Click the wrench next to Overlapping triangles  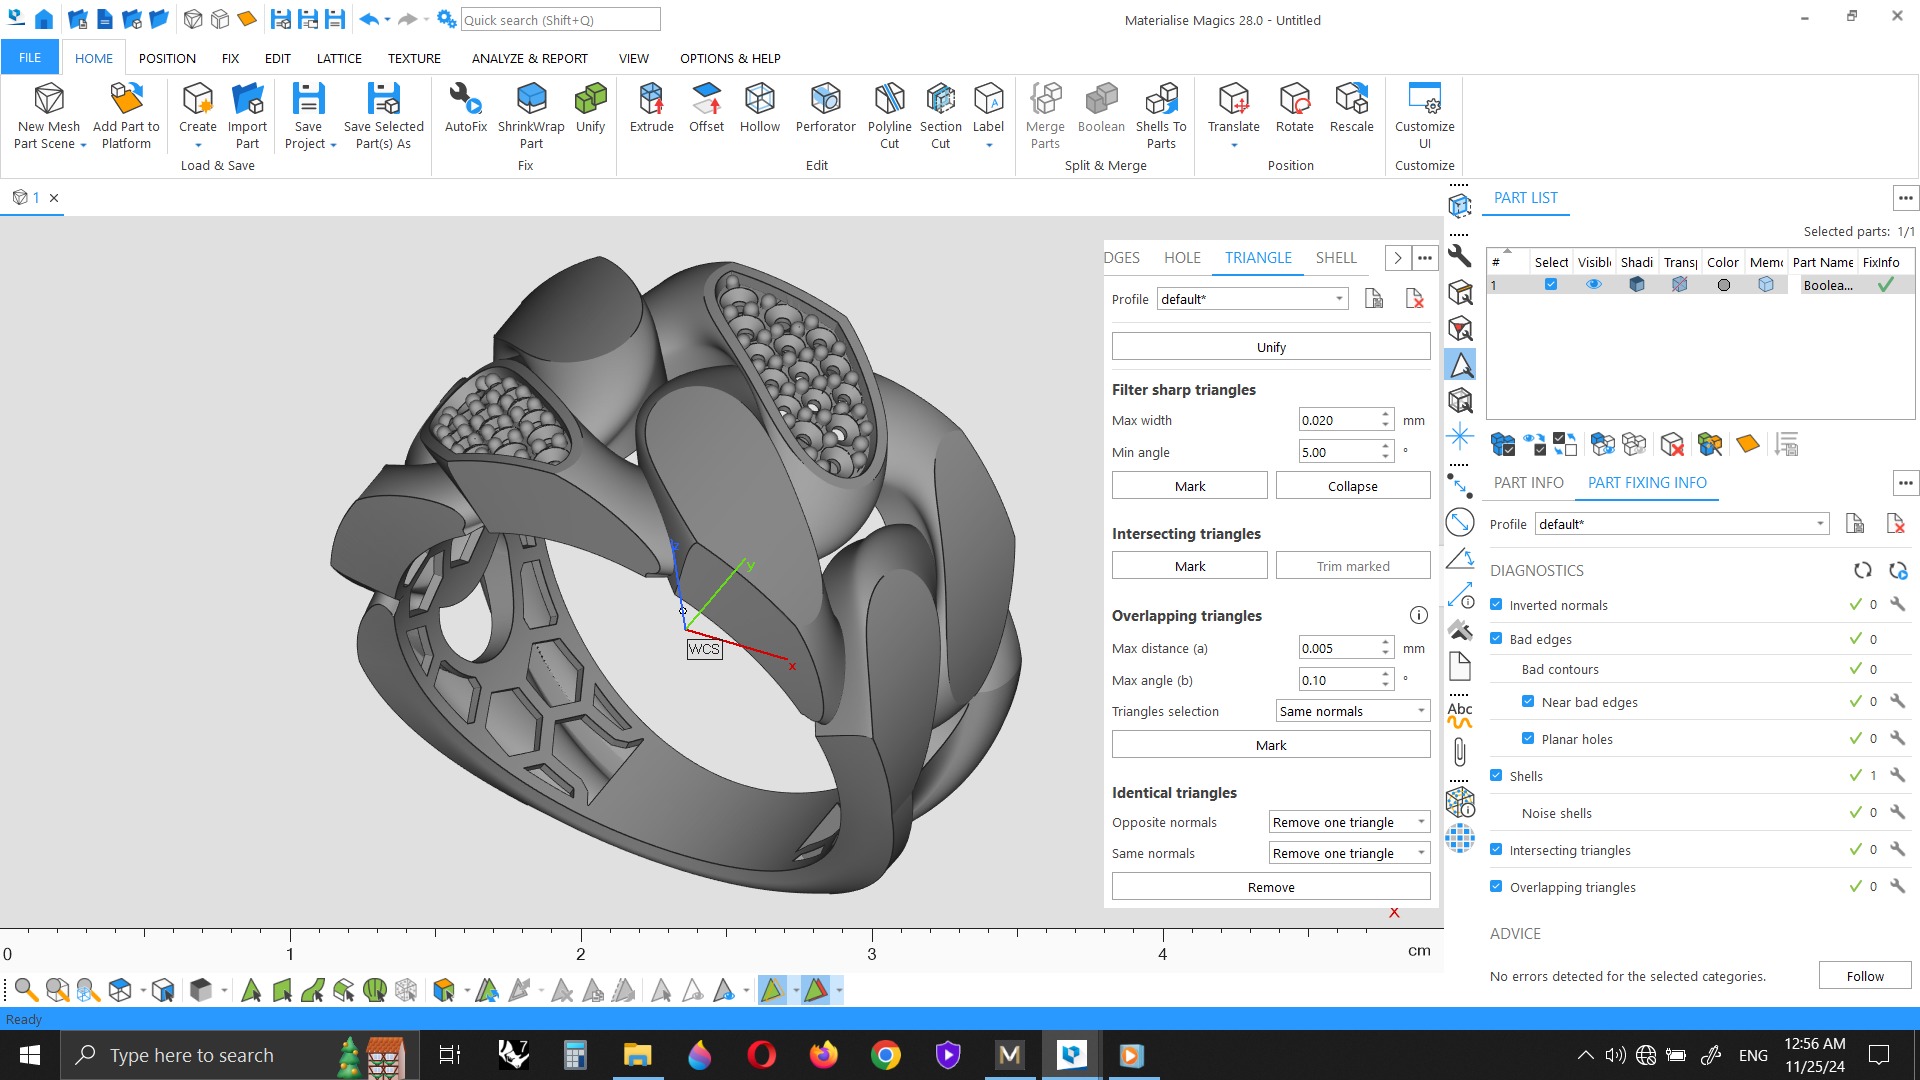pos(1897,886)
